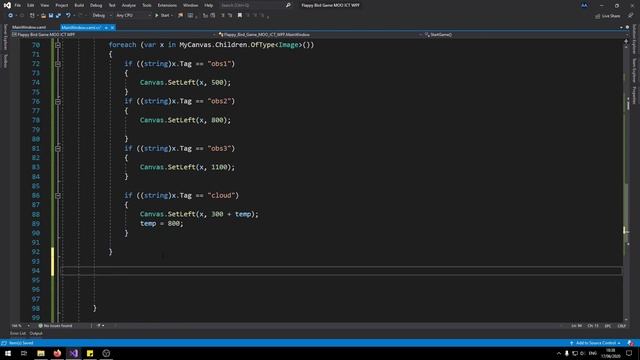Click the Live Share button label
This screenshot has width=640, height=360.
pyautogui.click(x=611, y=16)
